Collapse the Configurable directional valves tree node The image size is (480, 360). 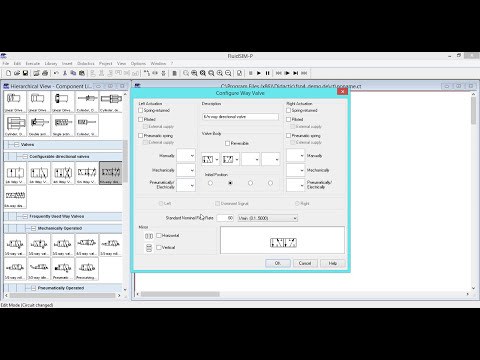(x=25, y=156)
